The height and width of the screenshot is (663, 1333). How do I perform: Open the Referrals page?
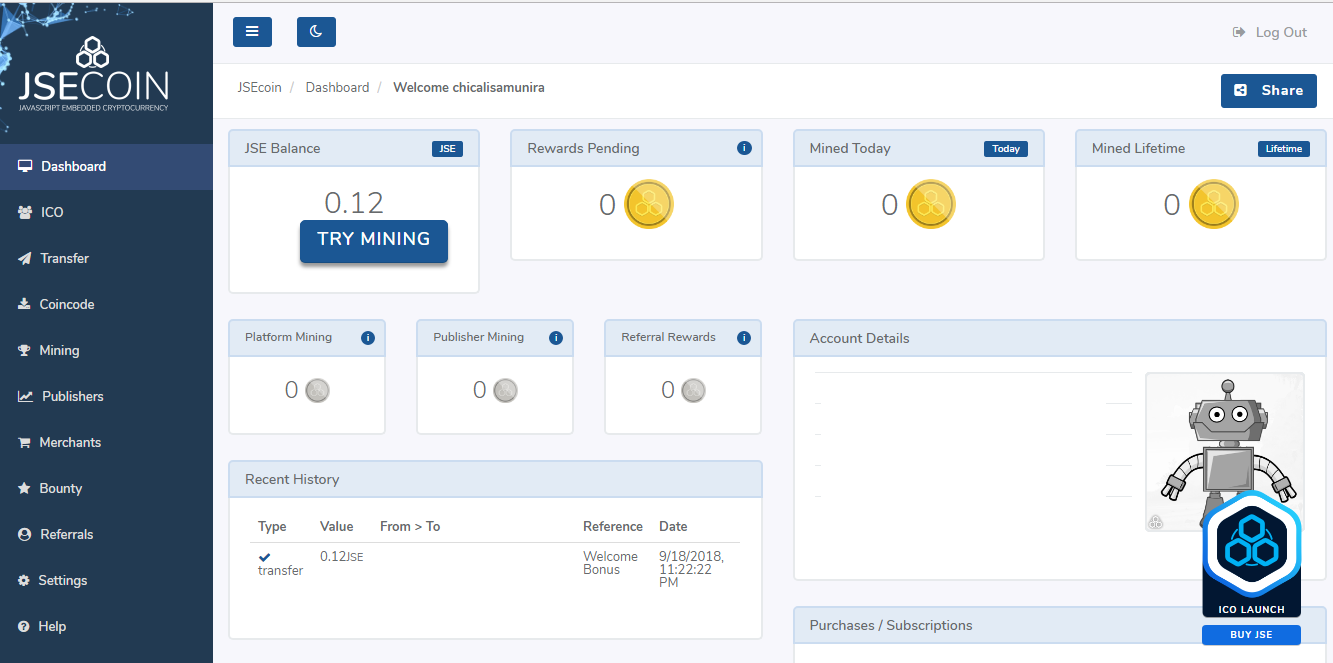pyautogui.click(x=106, y=535)
